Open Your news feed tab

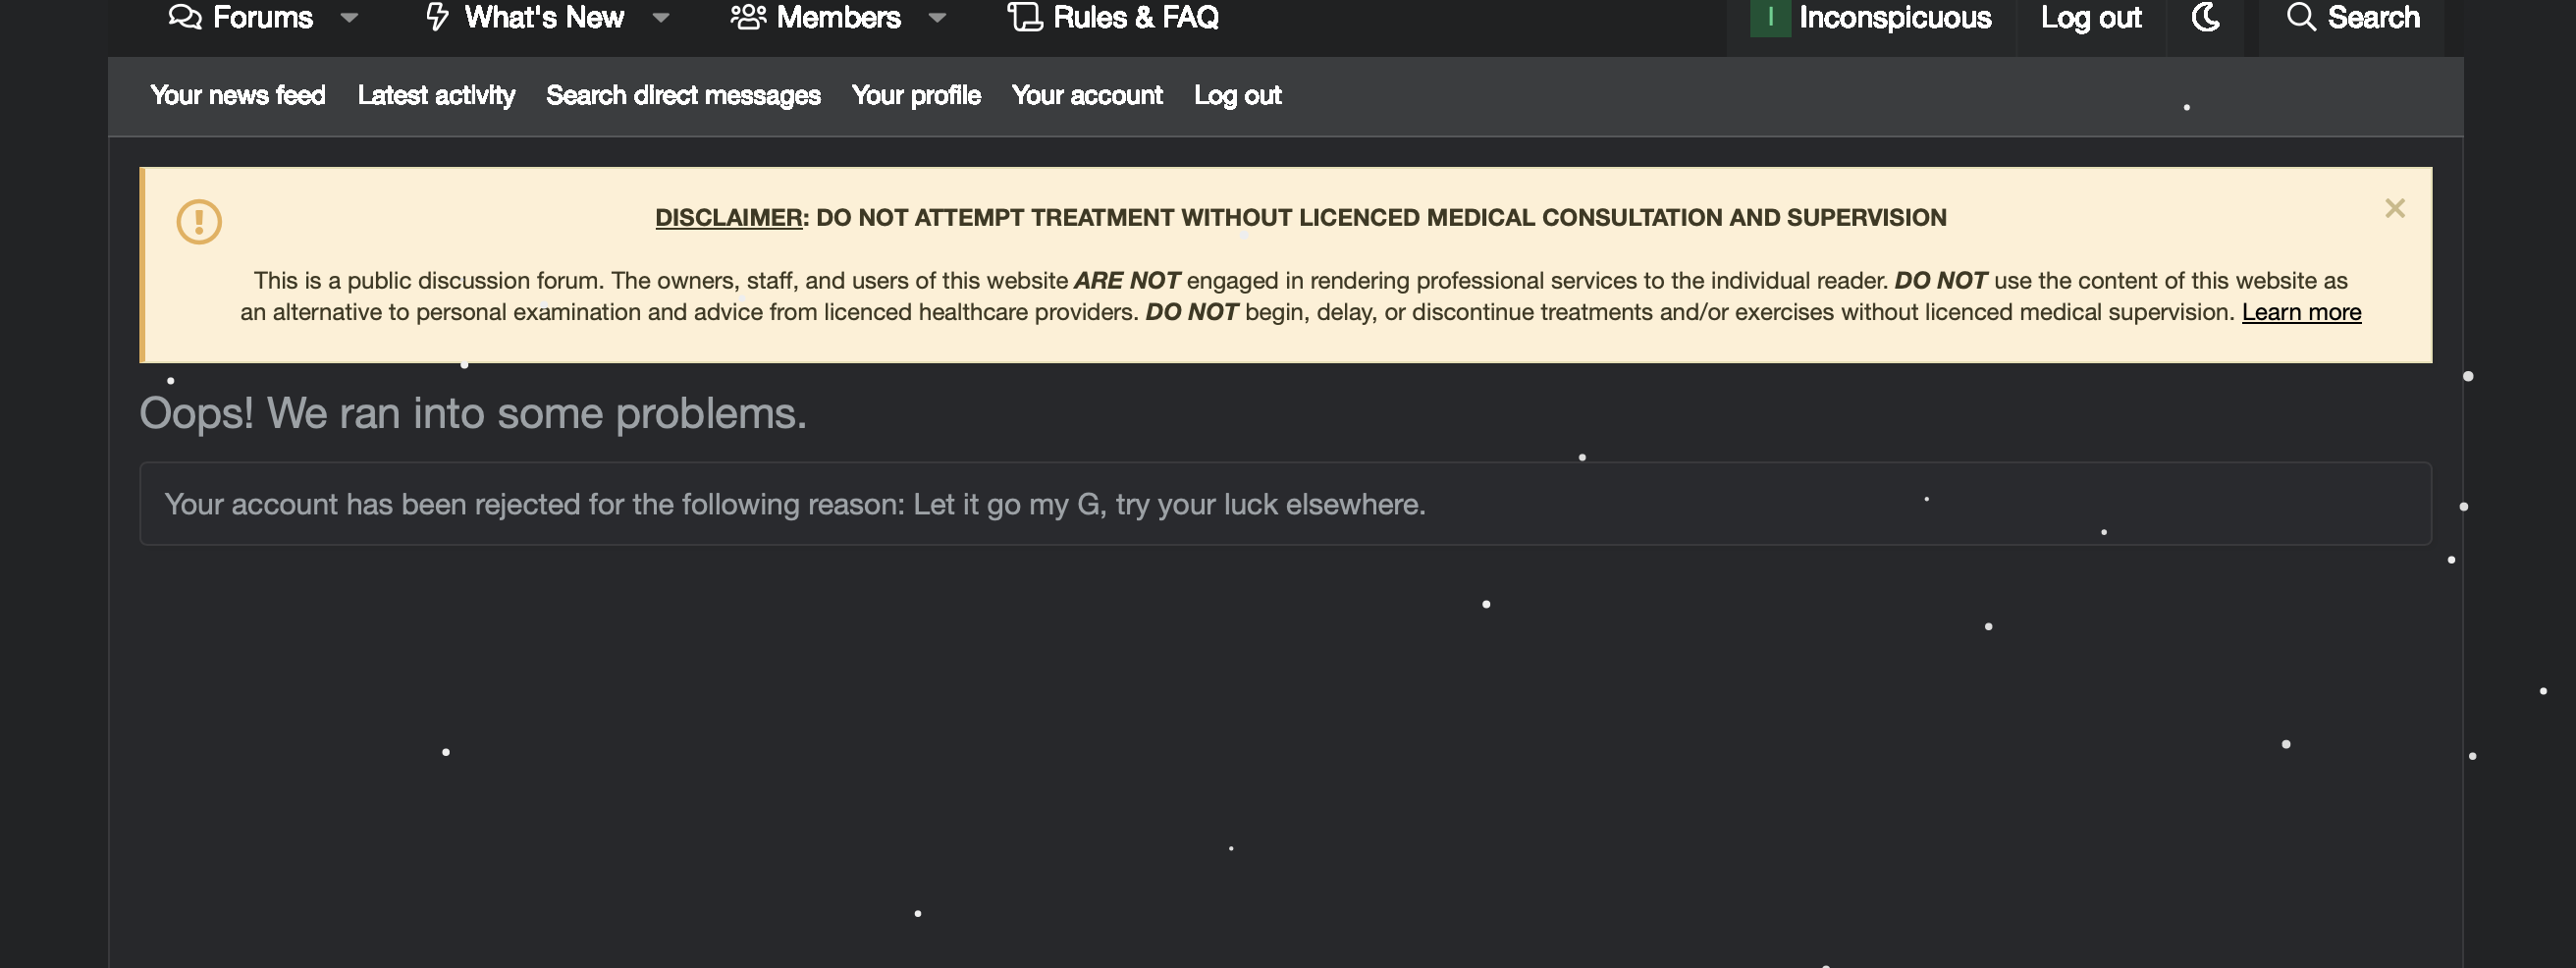[x=238, y=95]
